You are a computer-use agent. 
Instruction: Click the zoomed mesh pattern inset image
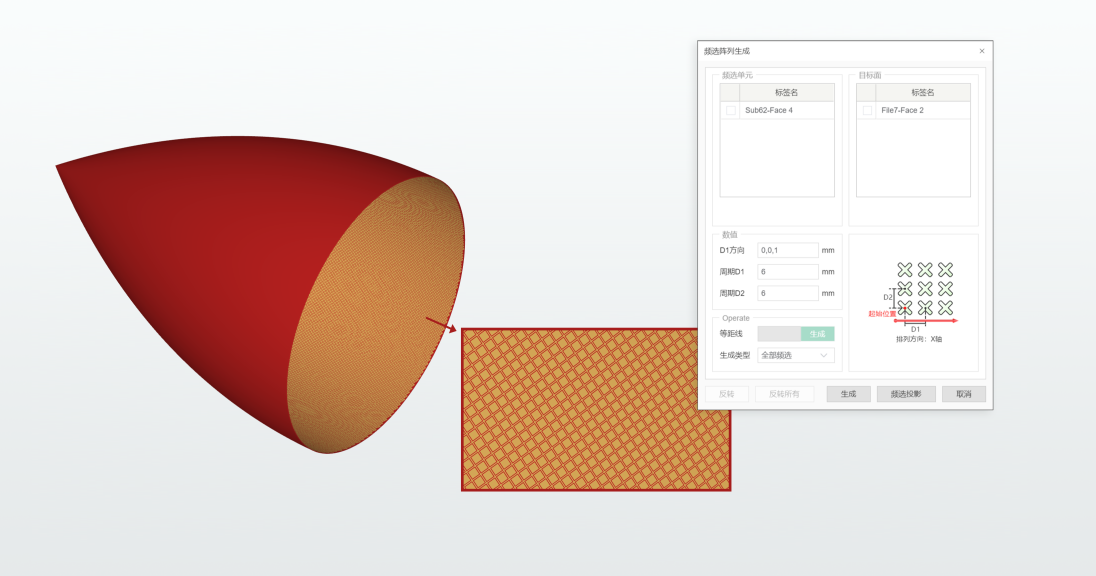596,409
